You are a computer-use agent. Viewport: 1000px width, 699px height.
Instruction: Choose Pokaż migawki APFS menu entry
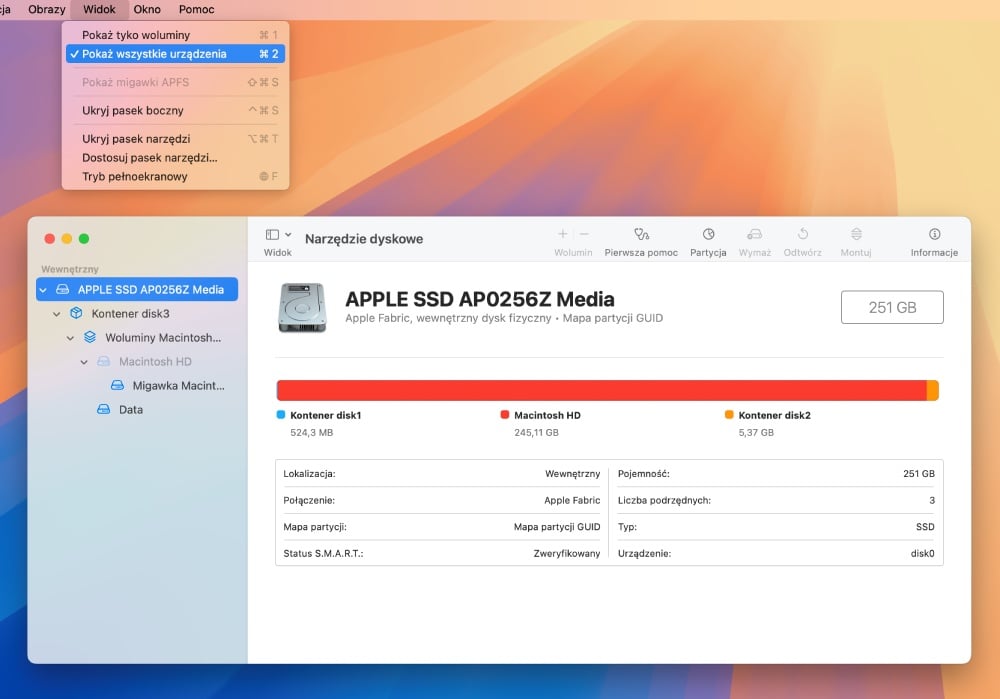click(175, 82)
